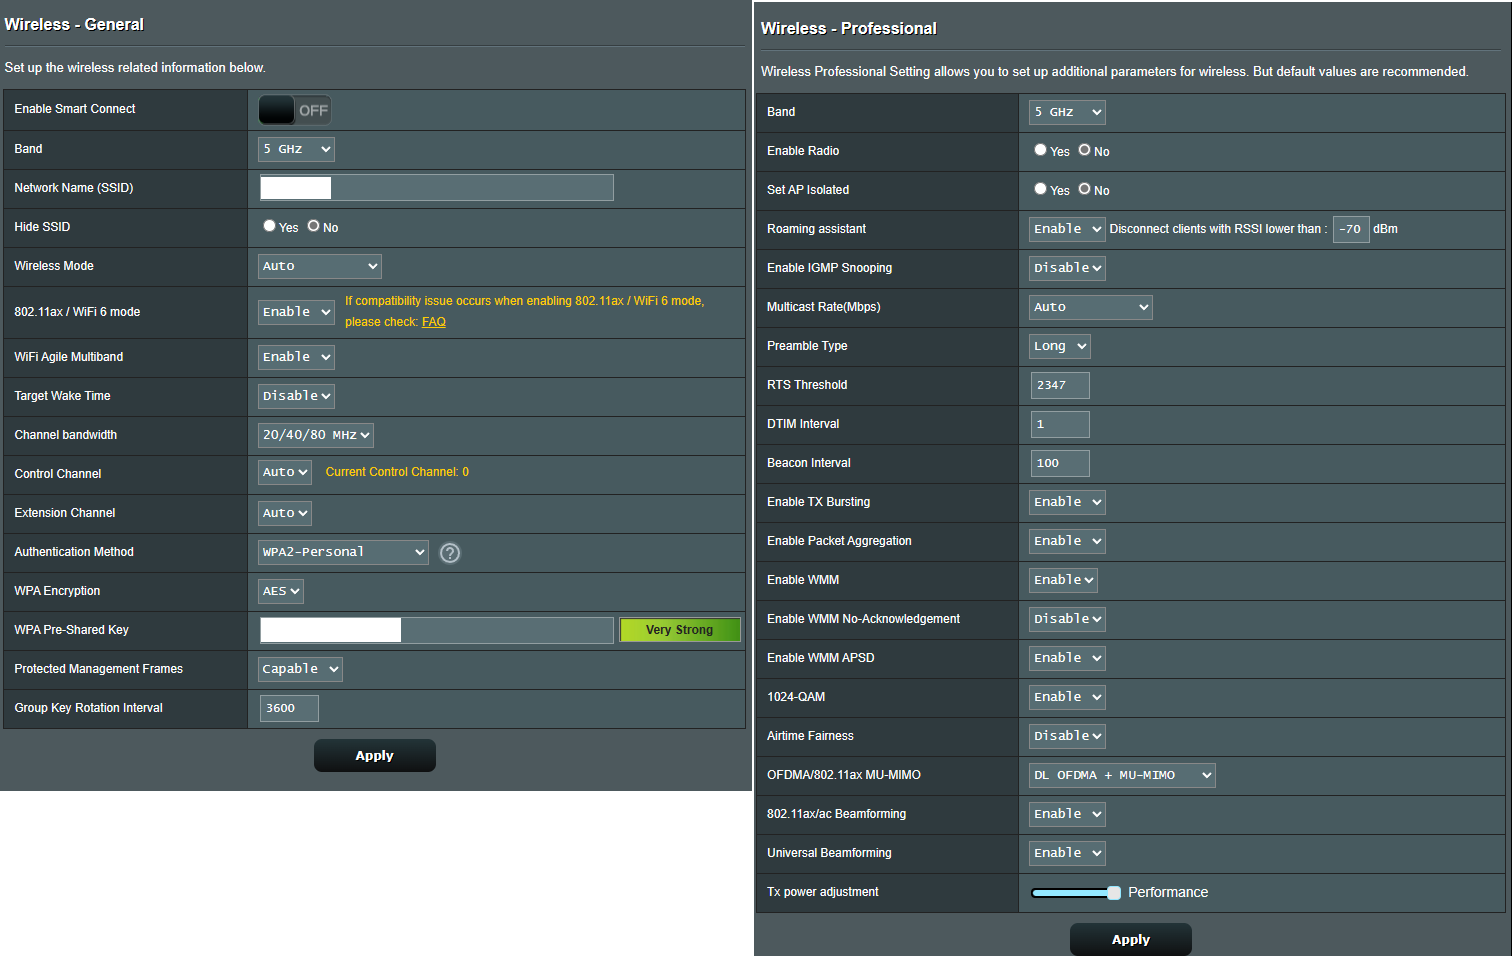
Task: Apply the Wireless Professional settings
Action: [1131, 940]
